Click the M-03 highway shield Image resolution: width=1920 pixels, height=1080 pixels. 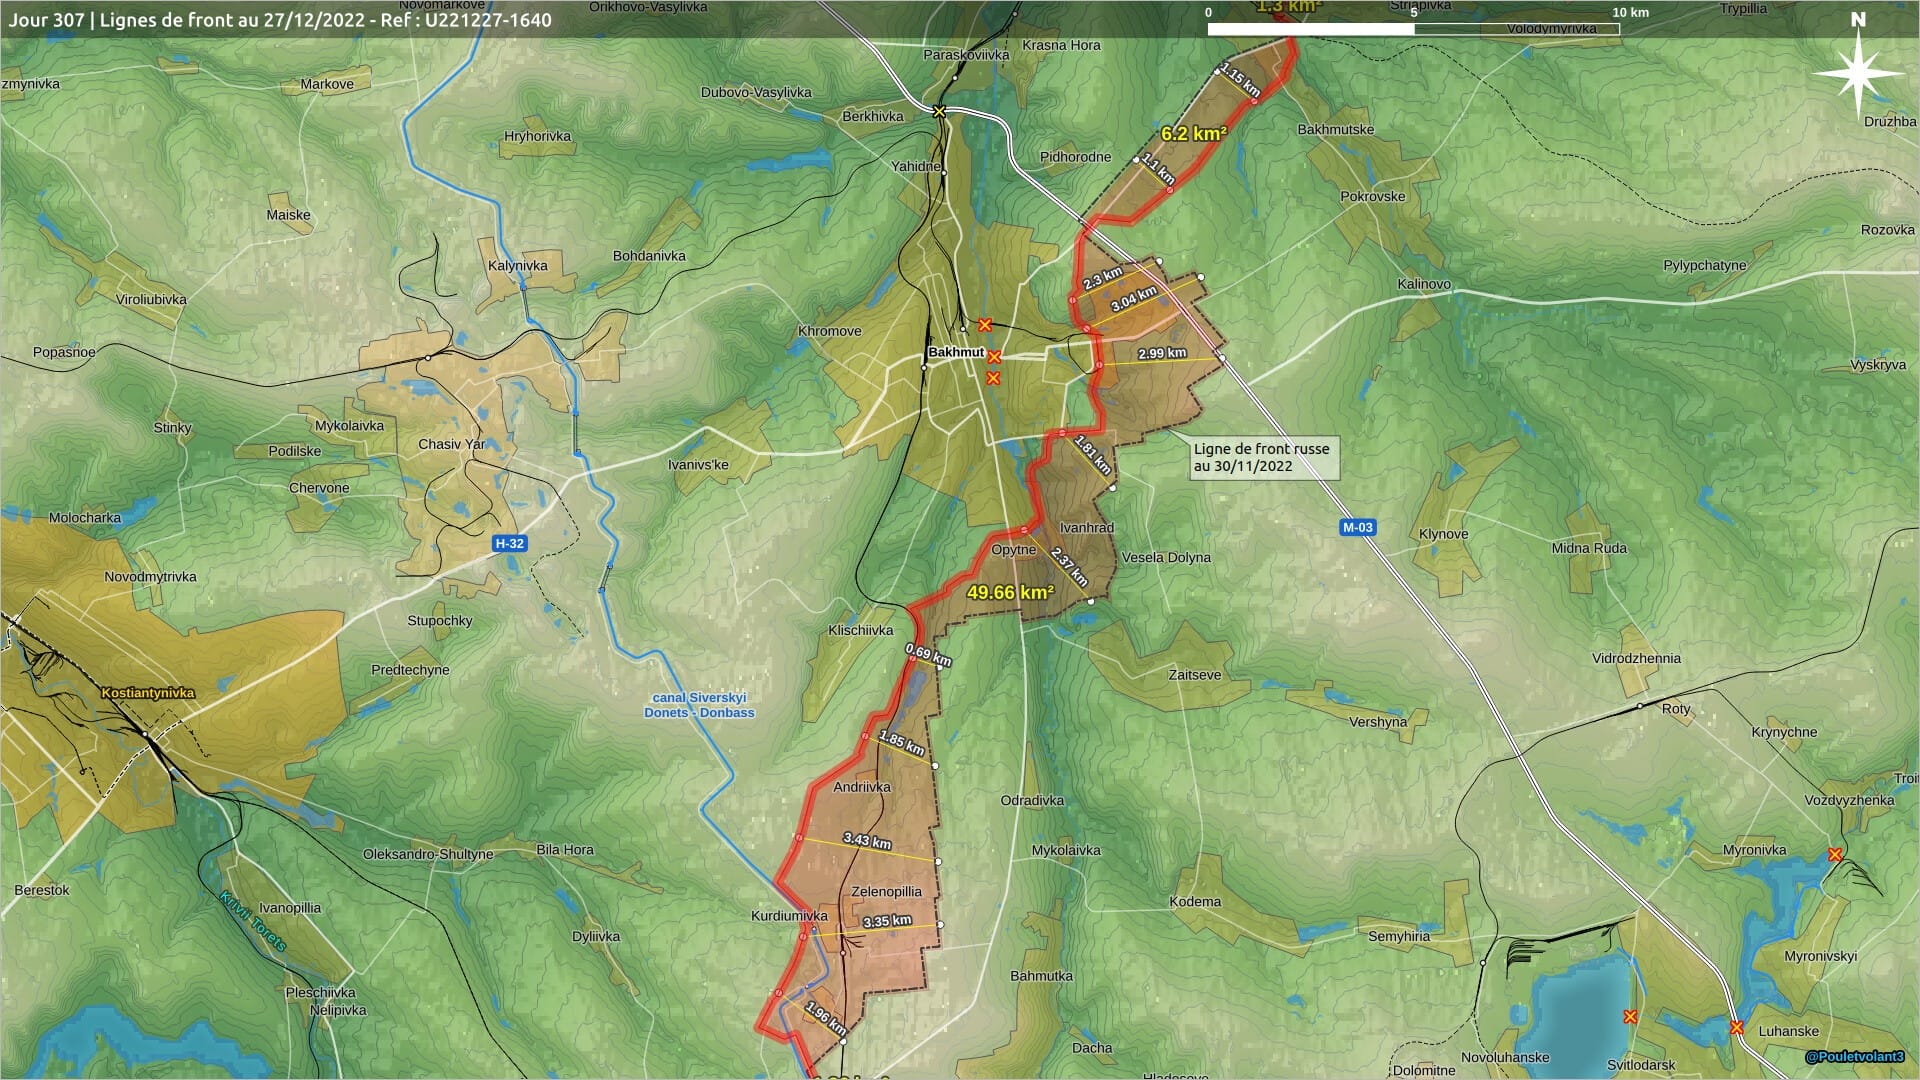click(x=1357, y=527)
